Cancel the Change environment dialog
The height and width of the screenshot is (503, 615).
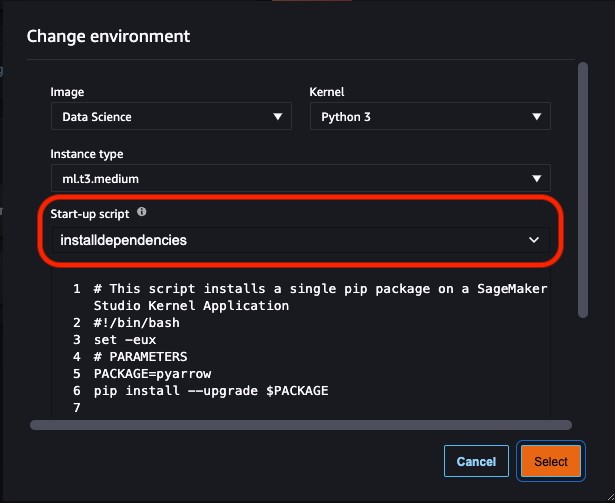coord(476,461)
